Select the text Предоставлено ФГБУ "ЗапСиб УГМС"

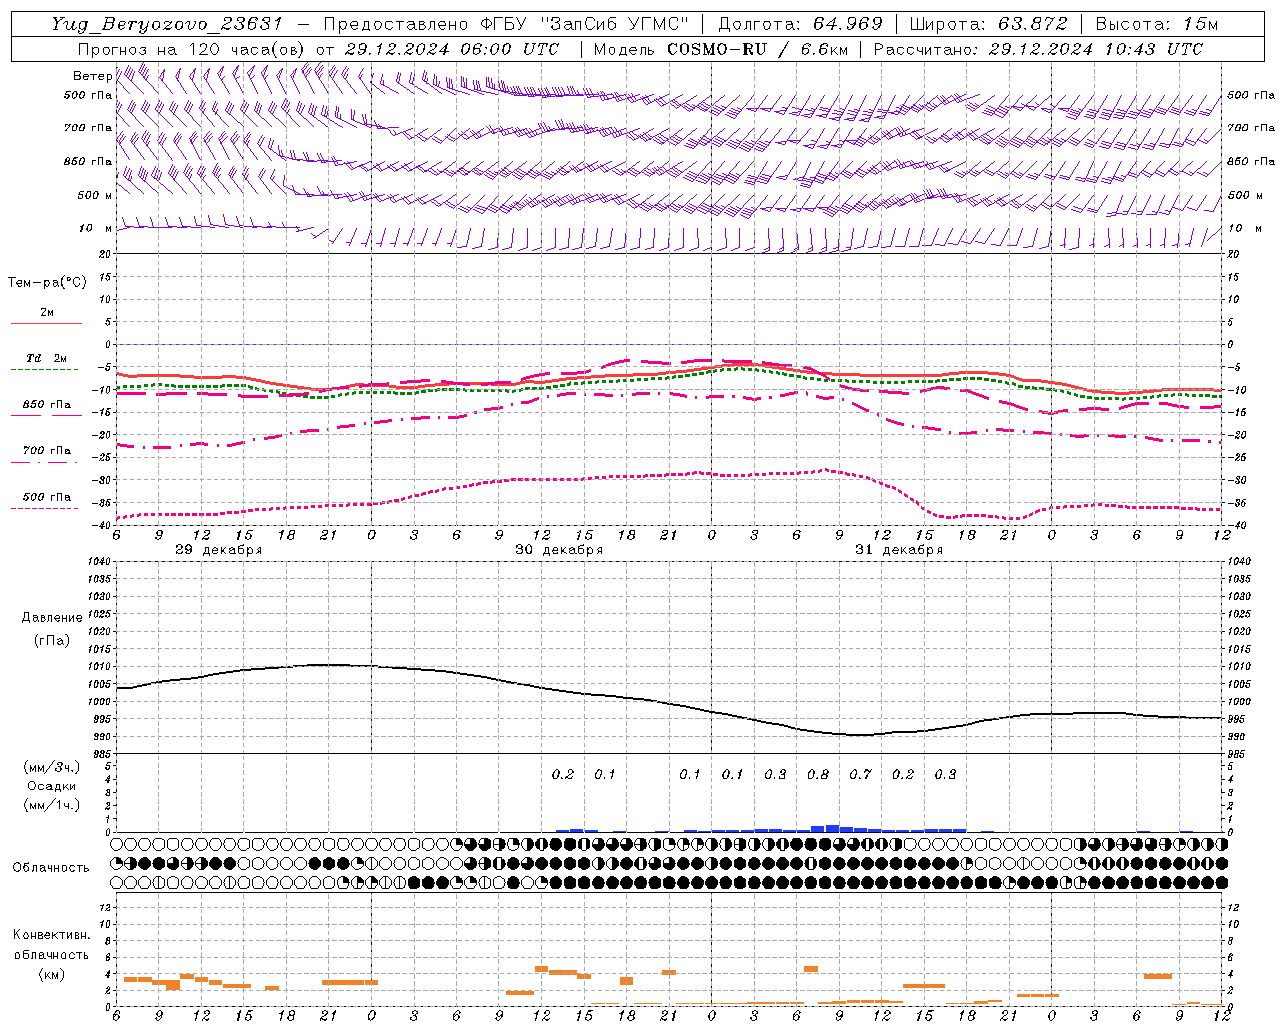click(507, 24)
